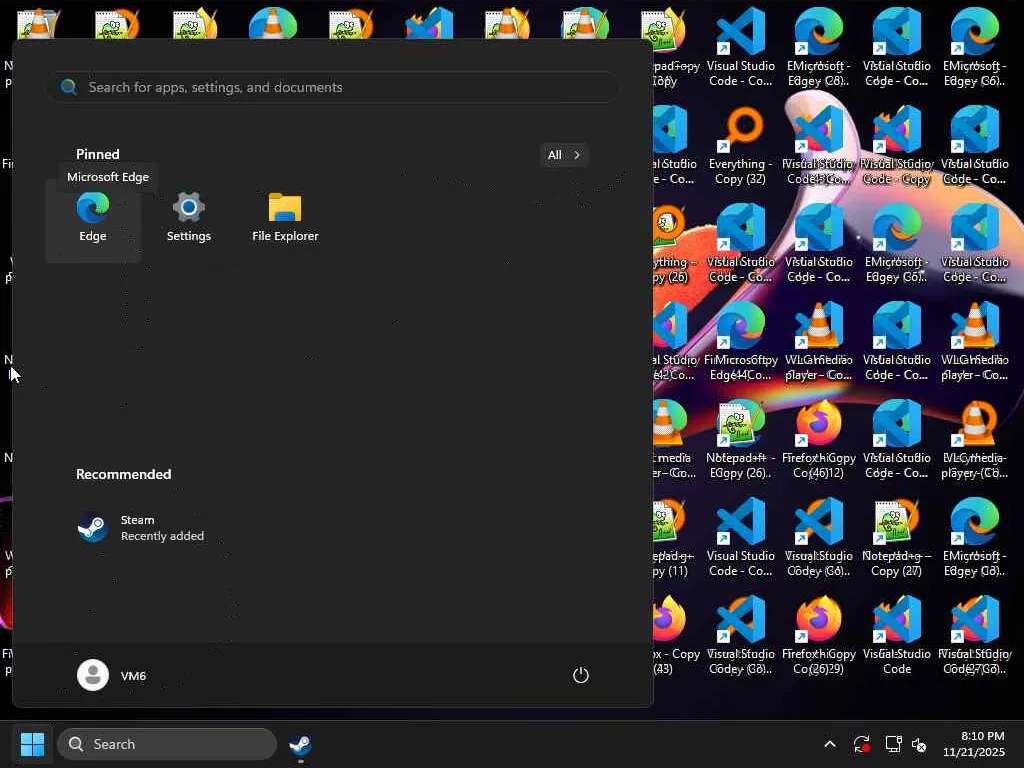Screen dimensions: 1024x768
Task: Select Notepad++ - Copy (26) desktop shortcut
Action: 741,440
